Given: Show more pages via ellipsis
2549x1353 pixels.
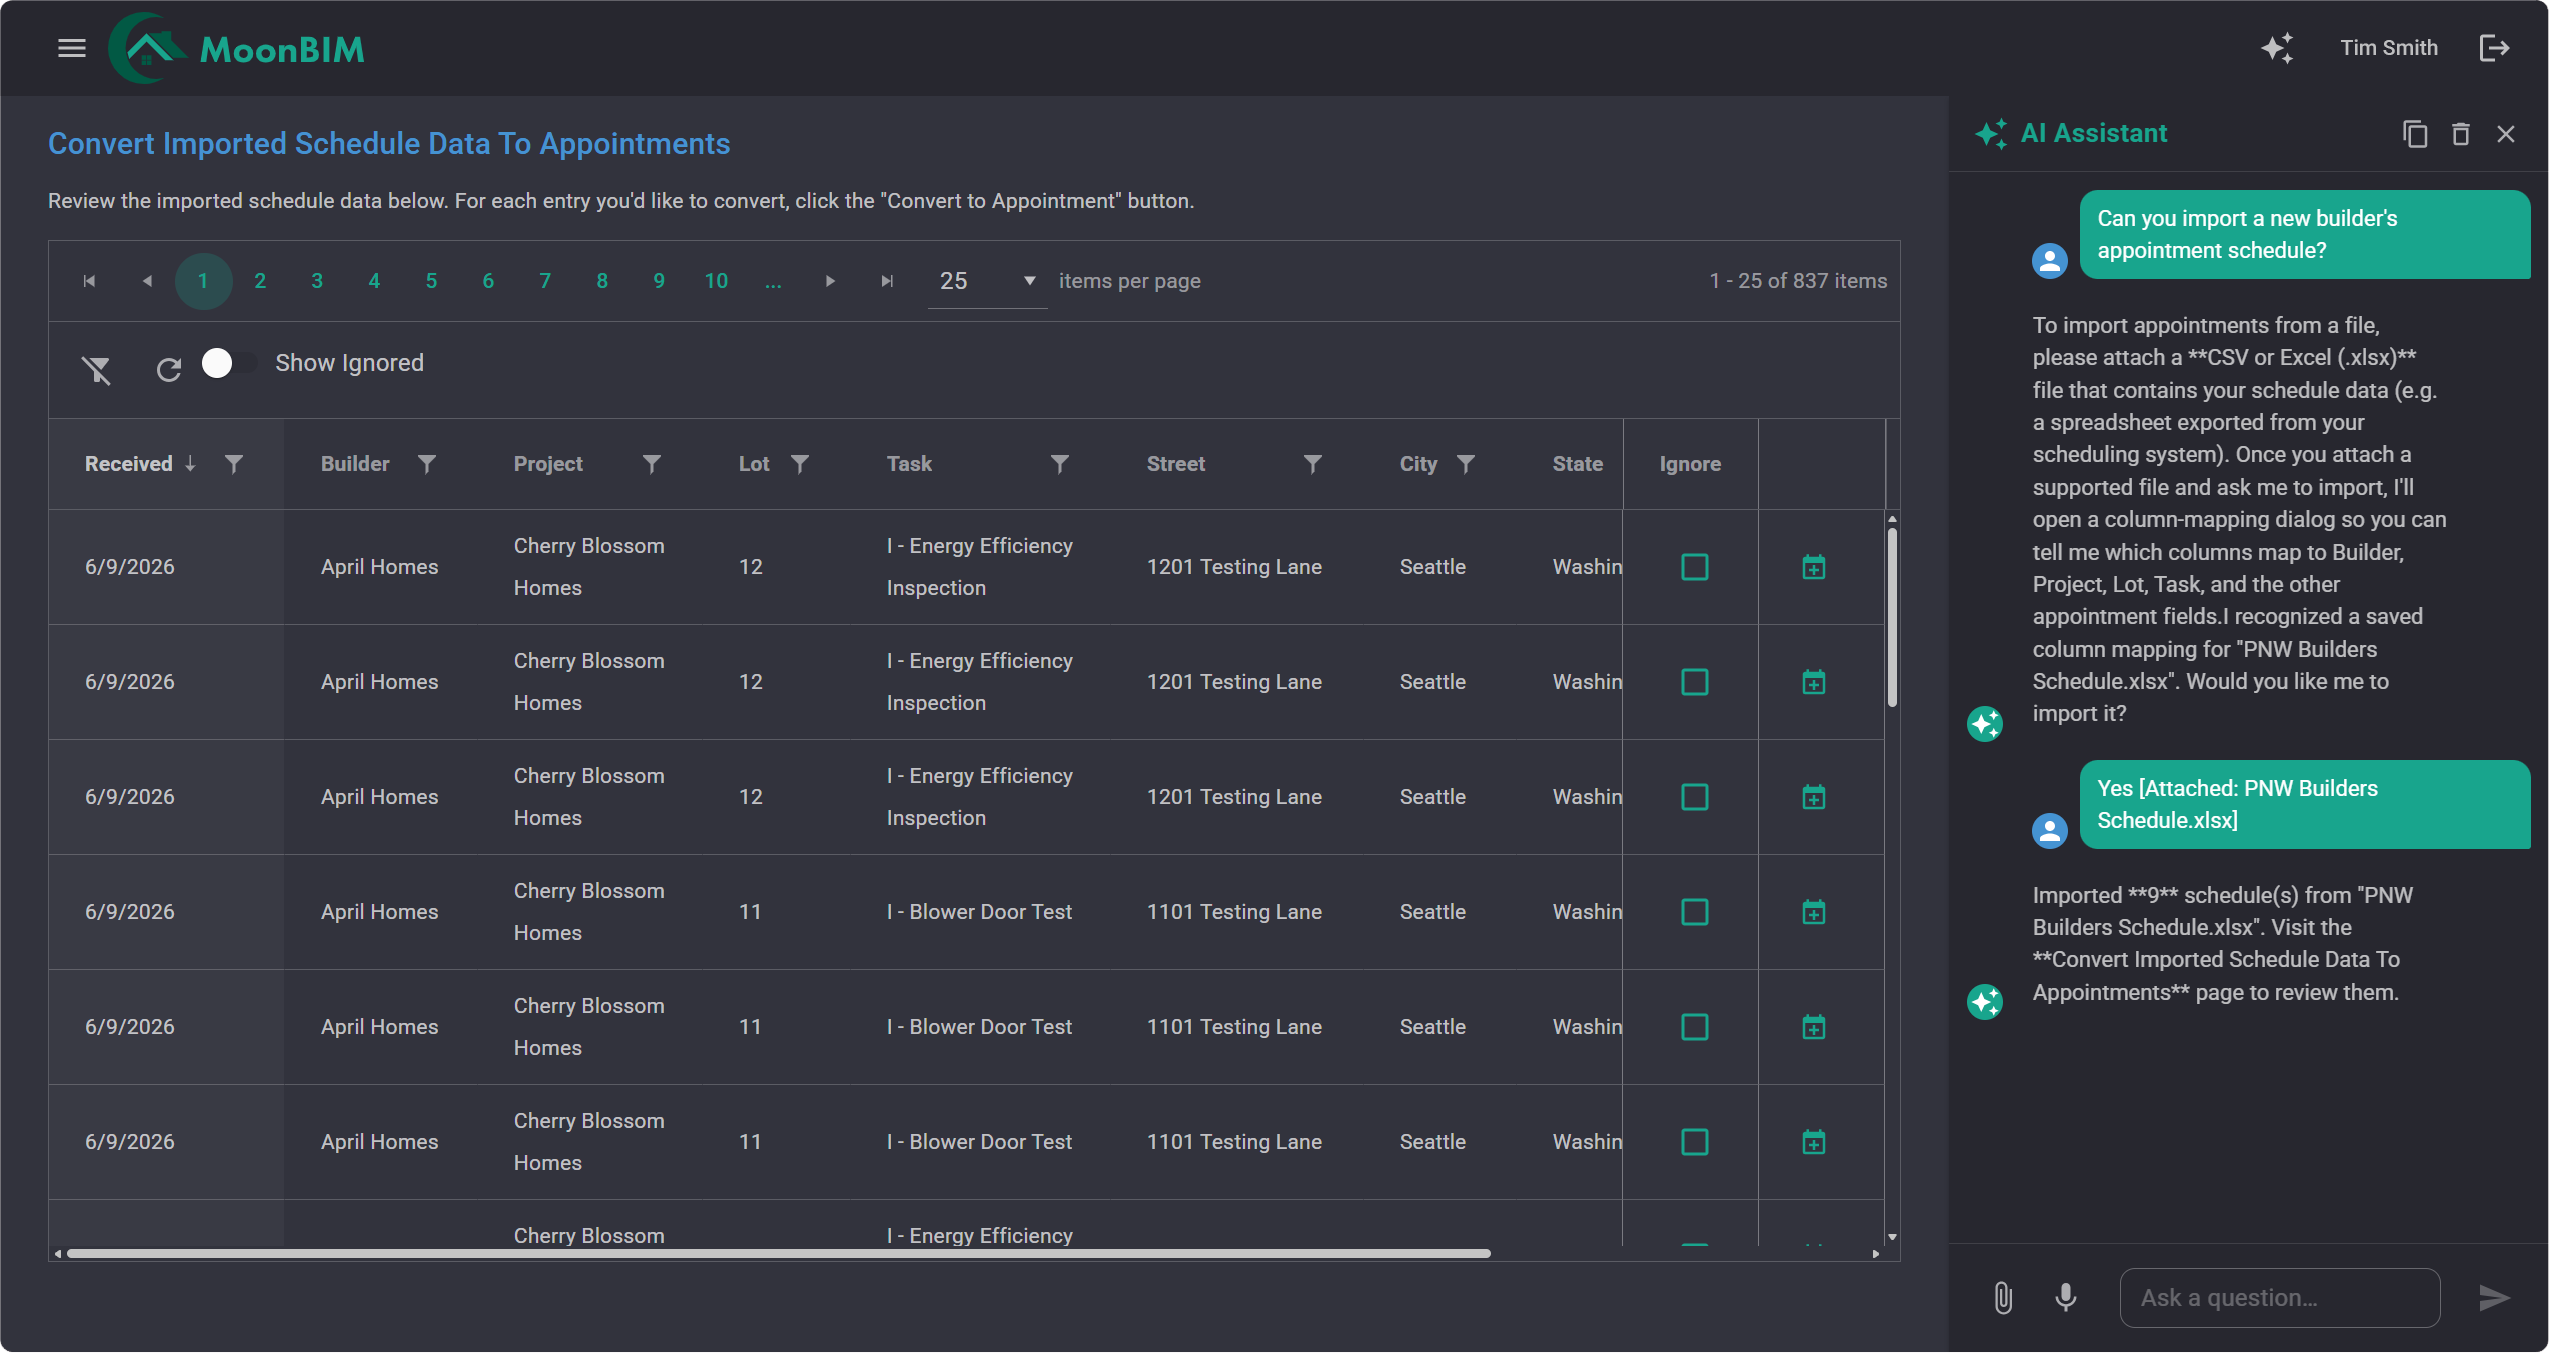Looking at the screenshot, I should [x=773, y=281].
